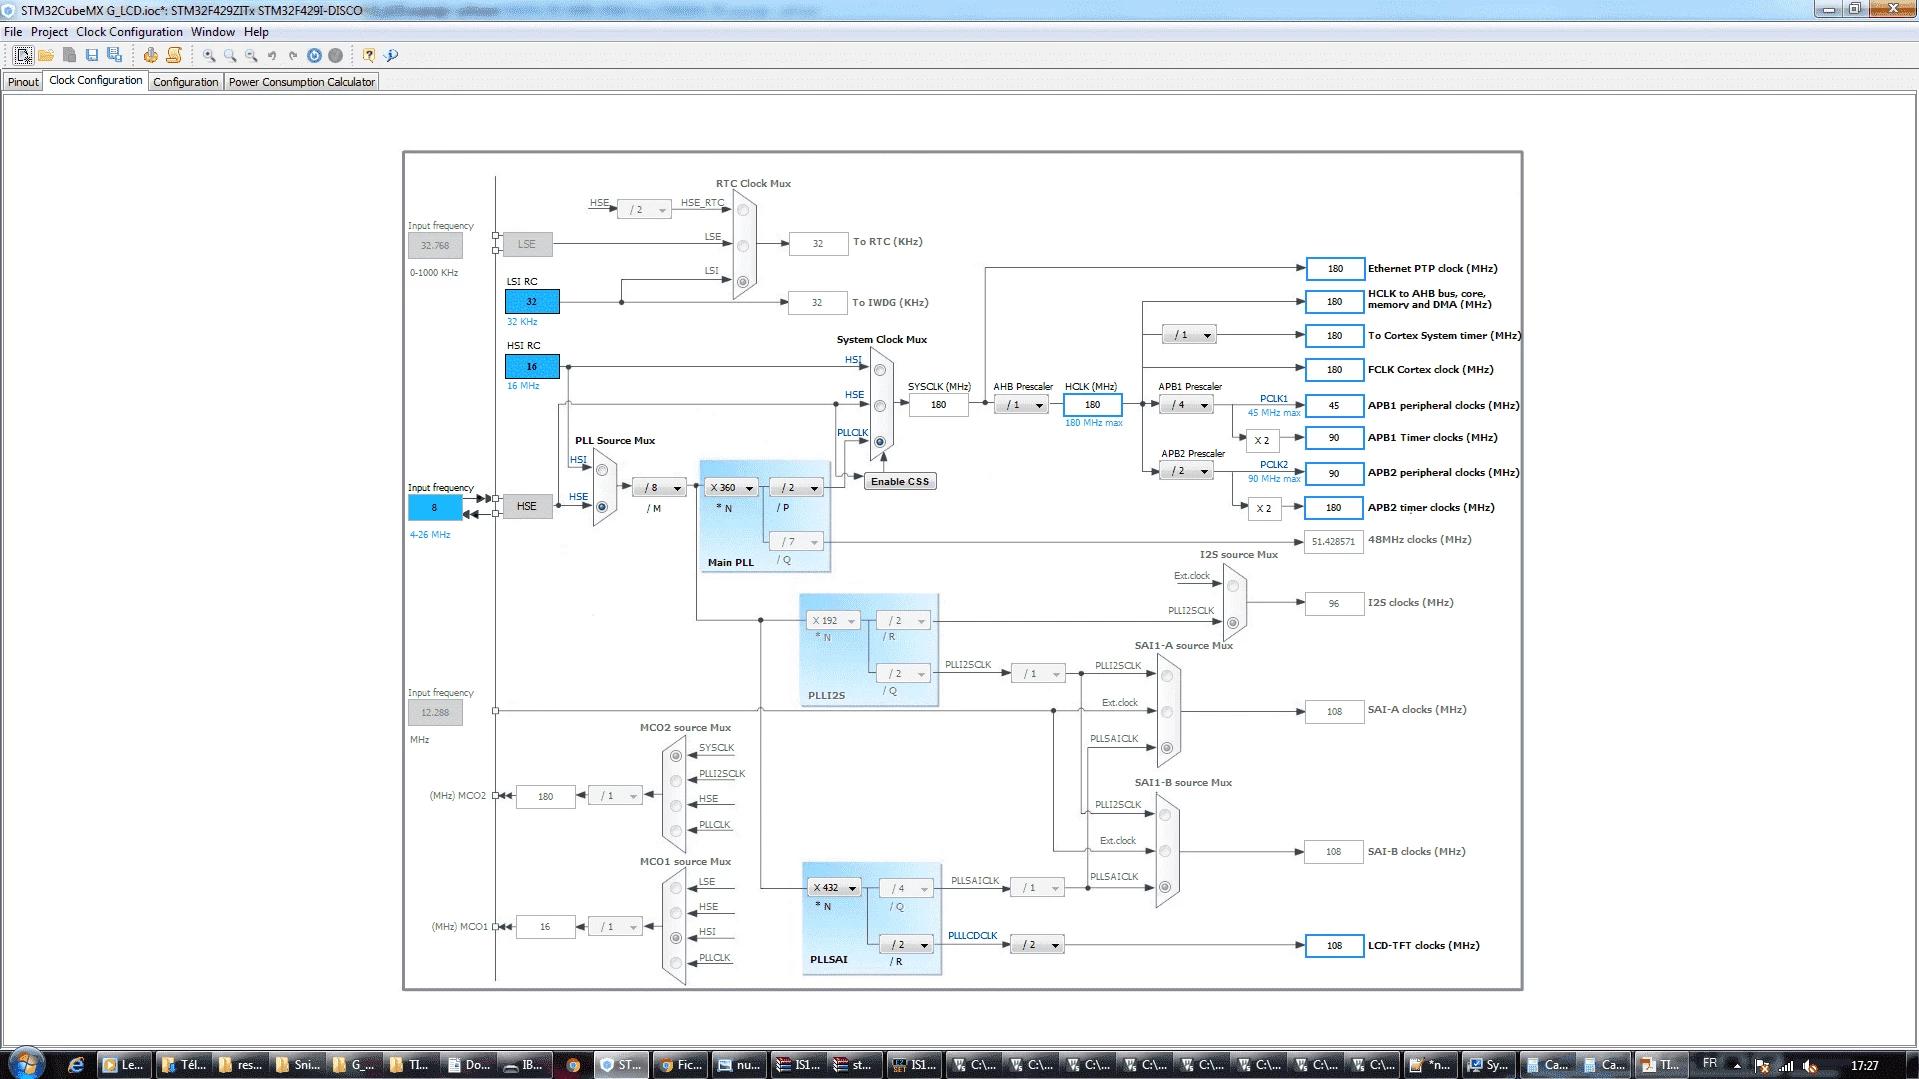Open the APB2 Prescaler dropdown

click(1186, 471)
